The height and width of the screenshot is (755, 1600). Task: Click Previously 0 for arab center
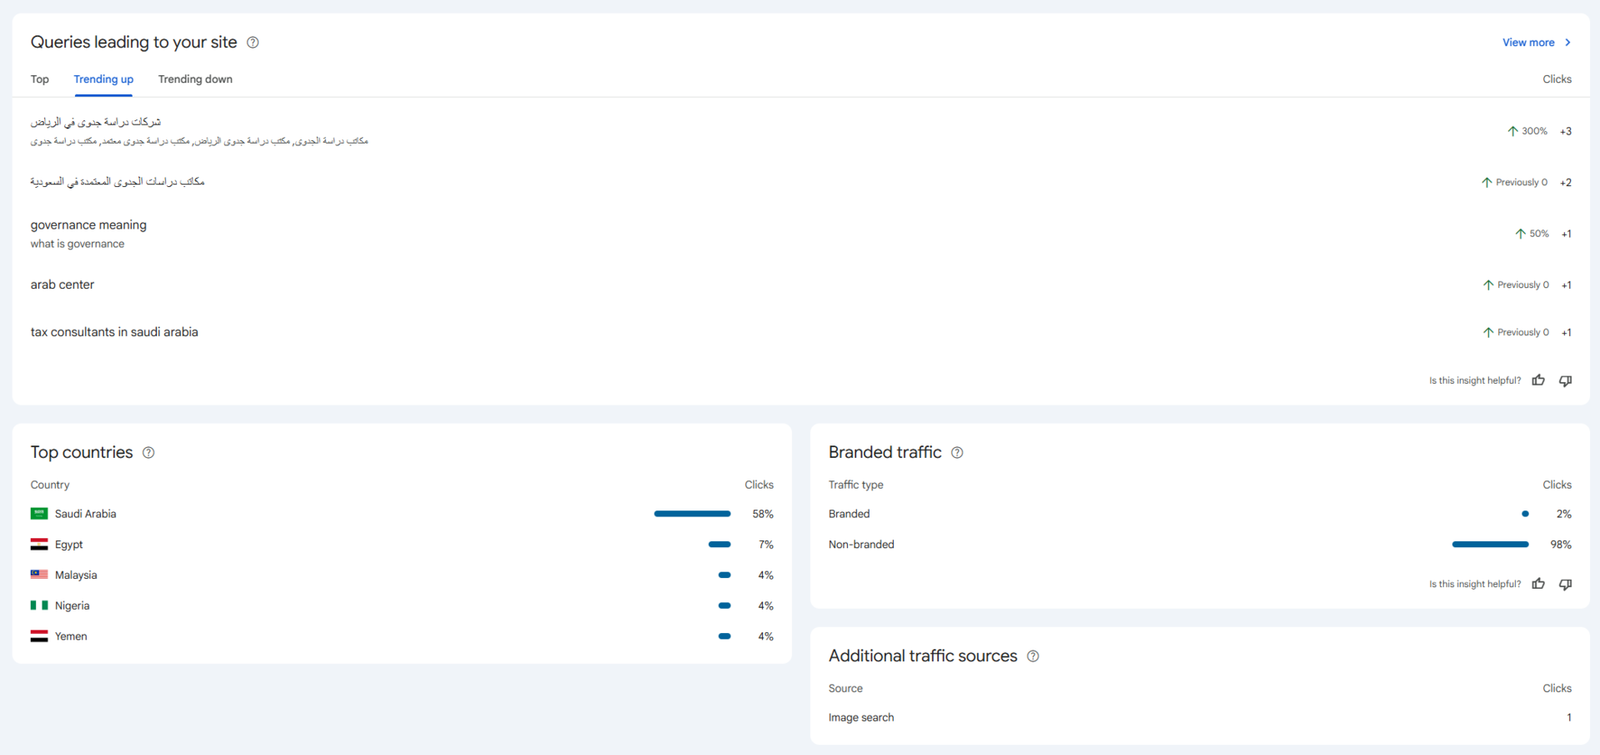coord(1523,285)
